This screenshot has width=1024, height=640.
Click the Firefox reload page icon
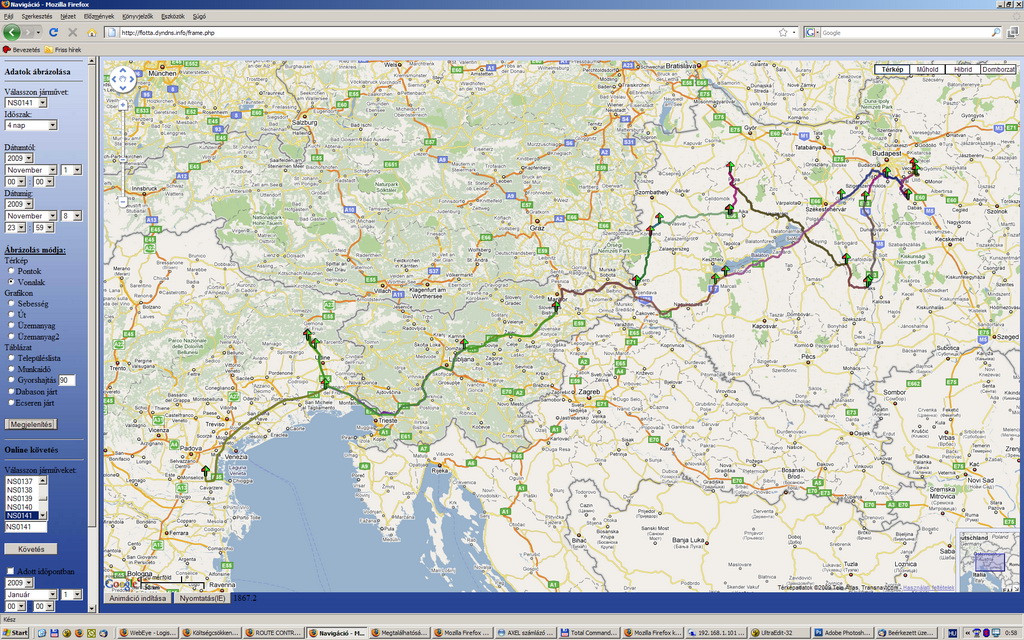click(53, 33)
